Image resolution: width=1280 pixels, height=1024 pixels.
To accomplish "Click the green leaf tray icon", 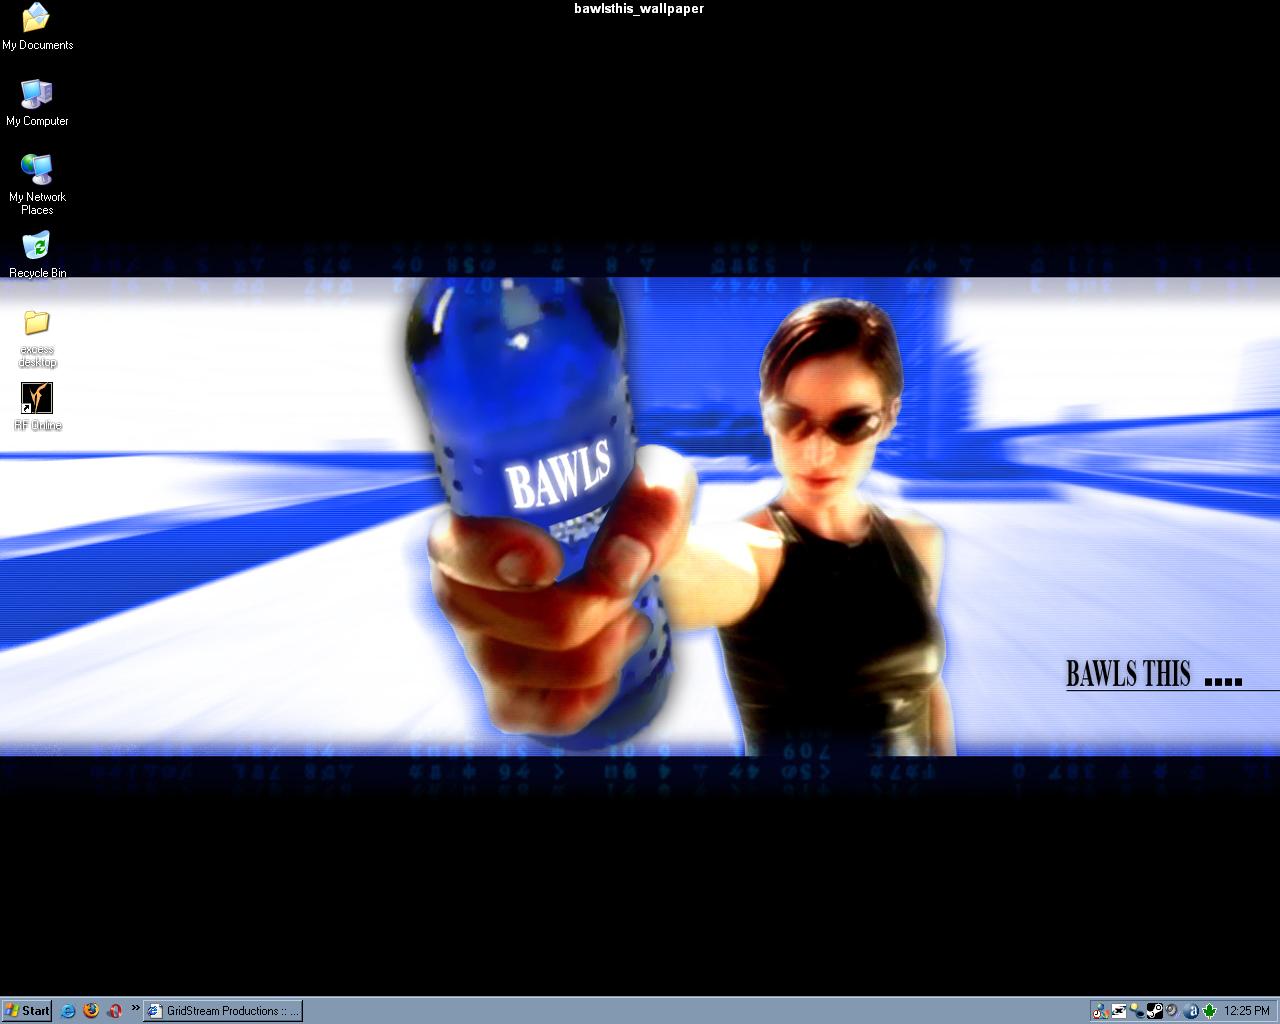I will 1209,1011.
